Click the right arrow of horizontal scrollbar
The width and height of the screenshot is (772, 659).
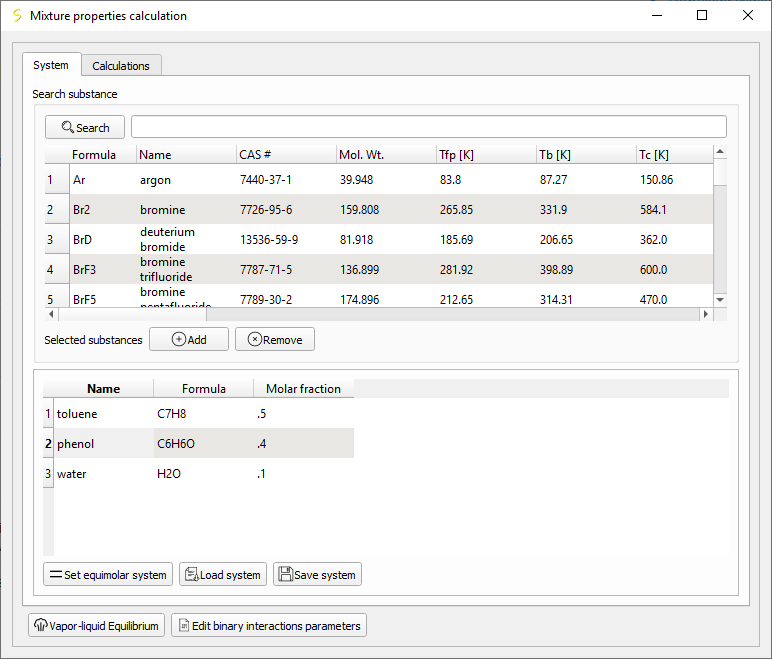[706, 314]
